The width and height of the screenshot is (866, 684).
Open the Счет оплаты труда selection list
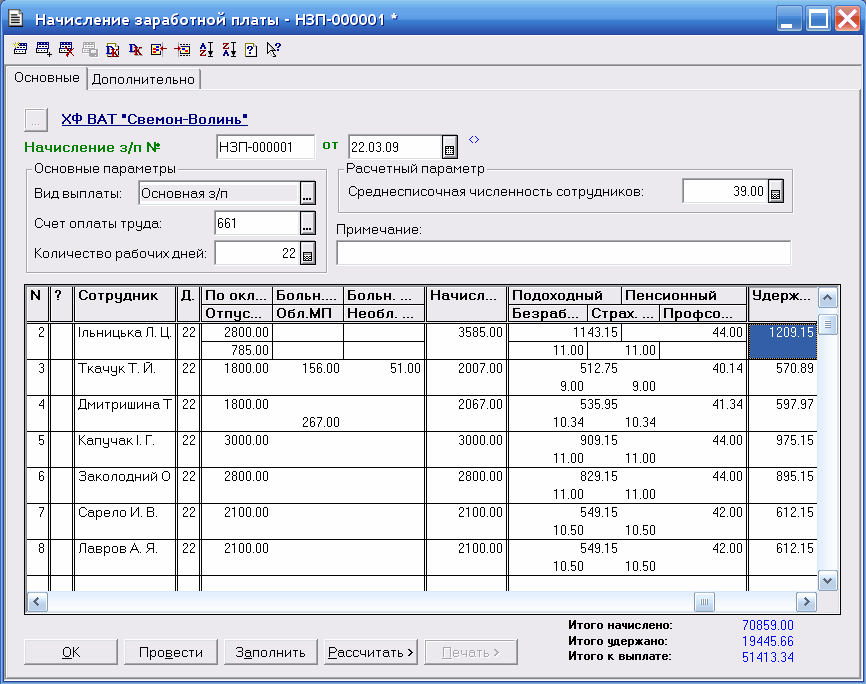click(308, 224)
